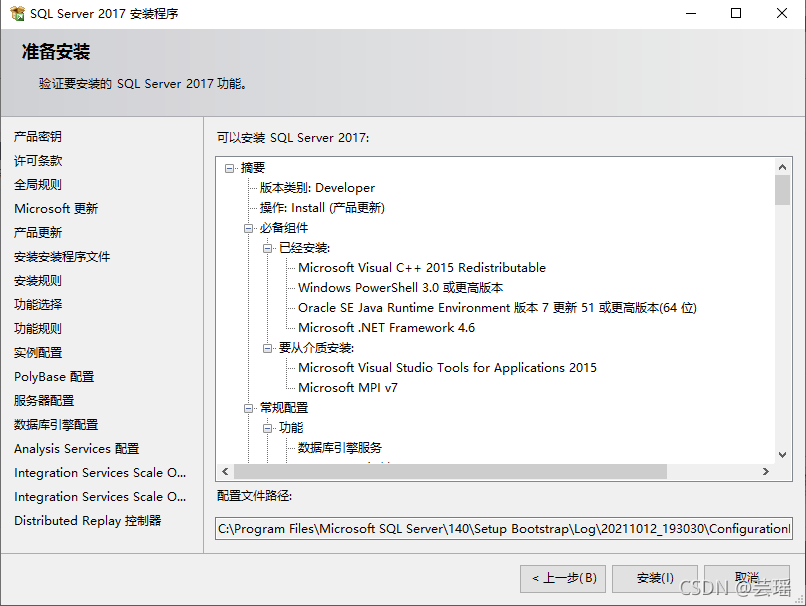Open the 服务器配置 step
Screen dimensions: 806x606
pos(44,400)
